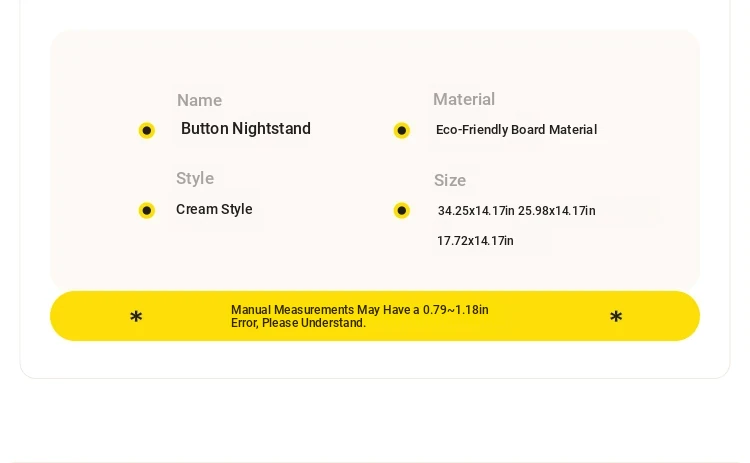
Task: Click the bullet beside Cream Style
Action: click(147, 210)
